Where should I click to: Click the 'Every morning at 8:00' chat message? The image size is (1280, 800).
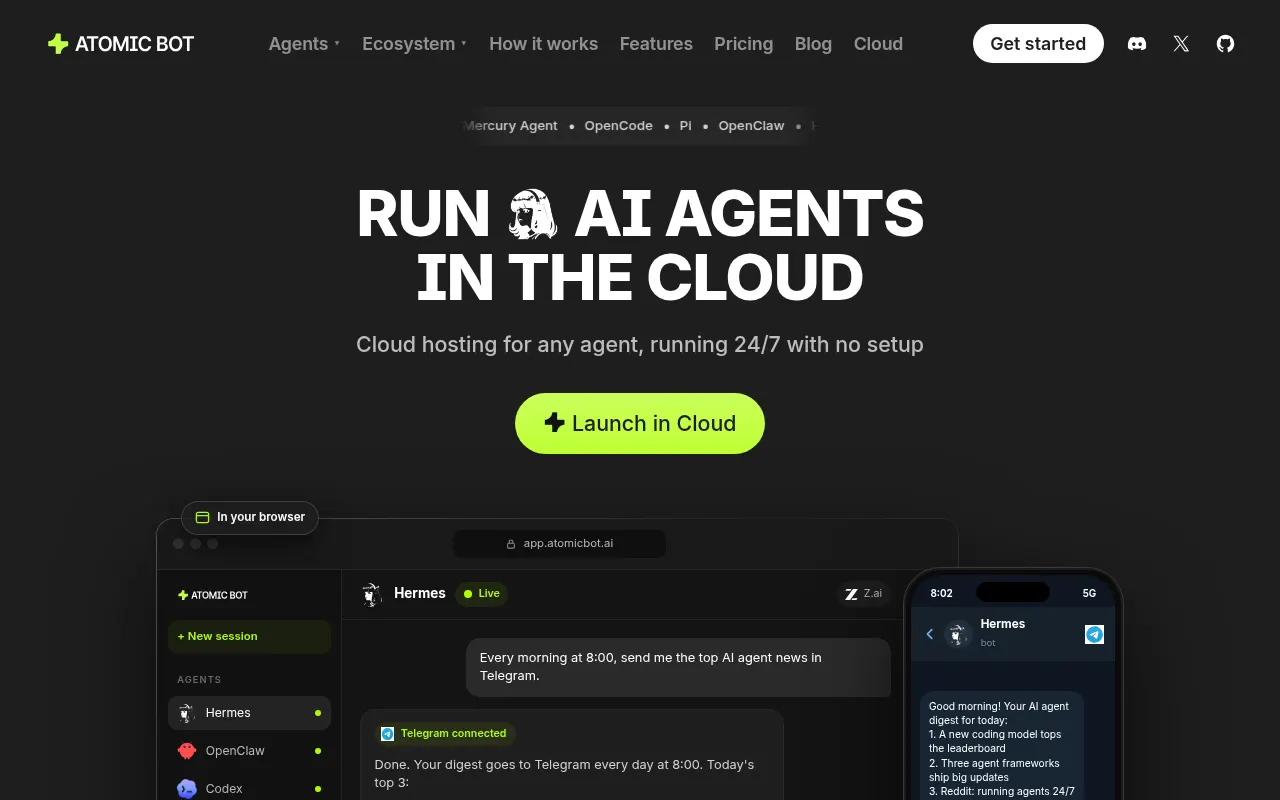678,667
